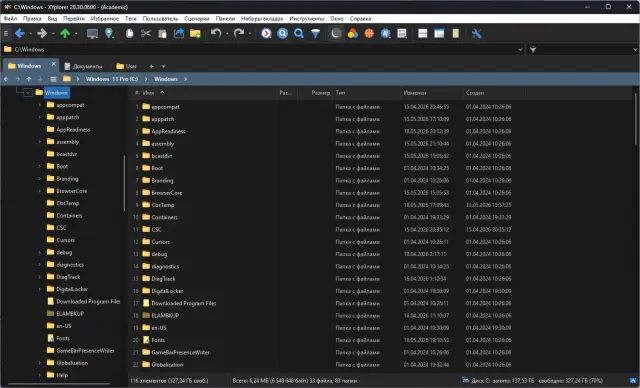Toggle the navigation tree panel icon

(x=439, y=33)
